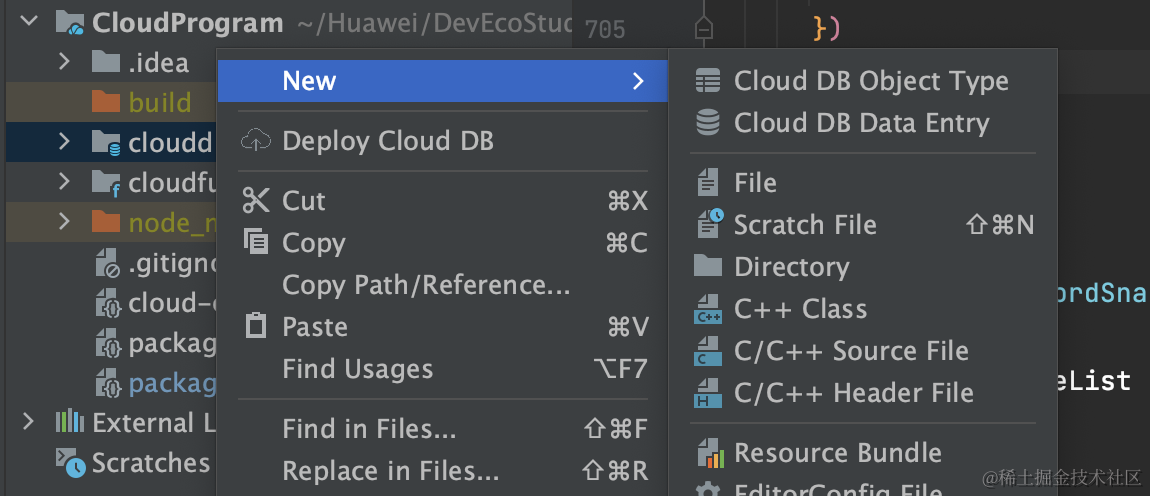Screen dimensions: 1150x496
Task: Click the Paste clipboard icon
Action: (x=256, y=326)
